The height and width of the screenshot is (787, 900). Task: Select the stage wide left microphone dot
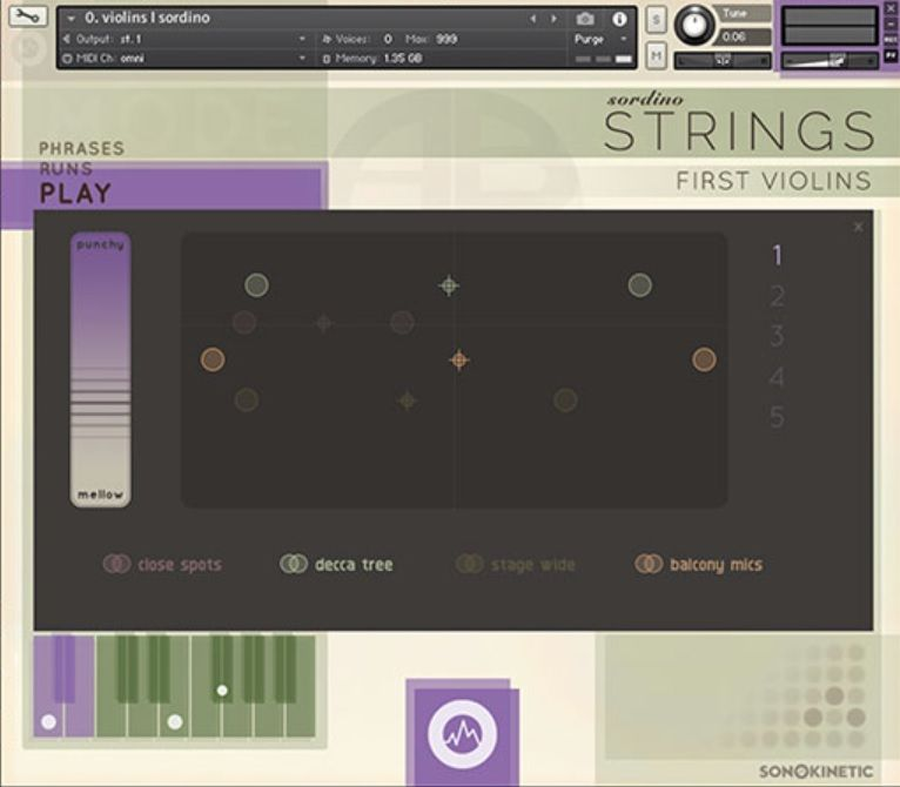tap(247, 400)
